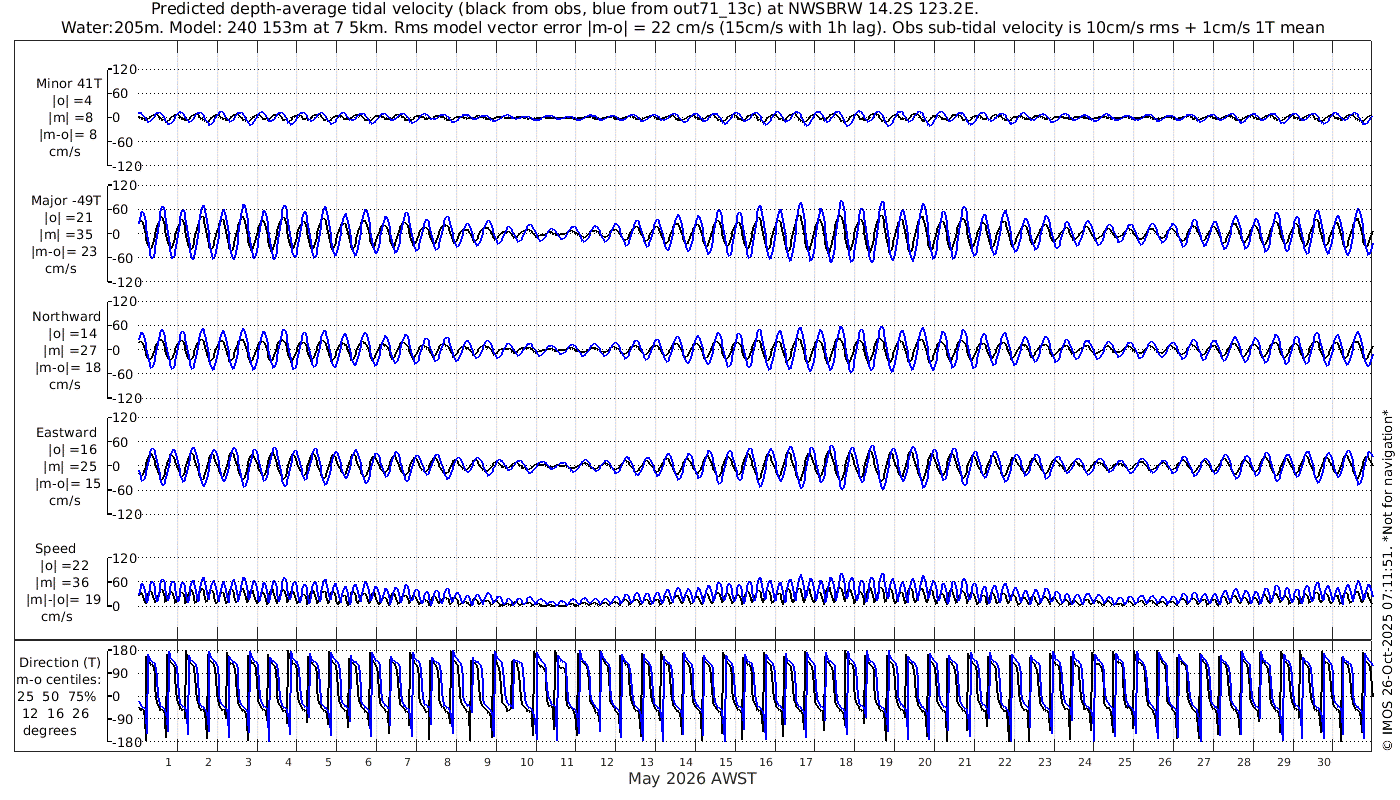Select '|m-o|= 8' in the Minor panel
This screenshot has width=1400, height=800.
tap(68, 135)
